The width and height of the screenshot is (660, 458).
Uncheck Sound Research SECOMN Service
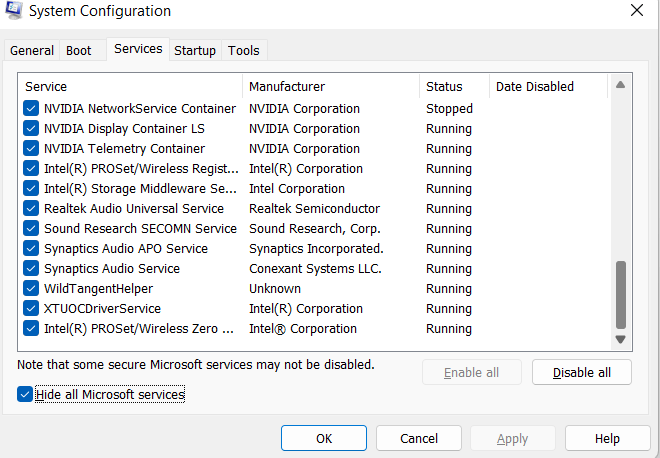pos(31,229)
